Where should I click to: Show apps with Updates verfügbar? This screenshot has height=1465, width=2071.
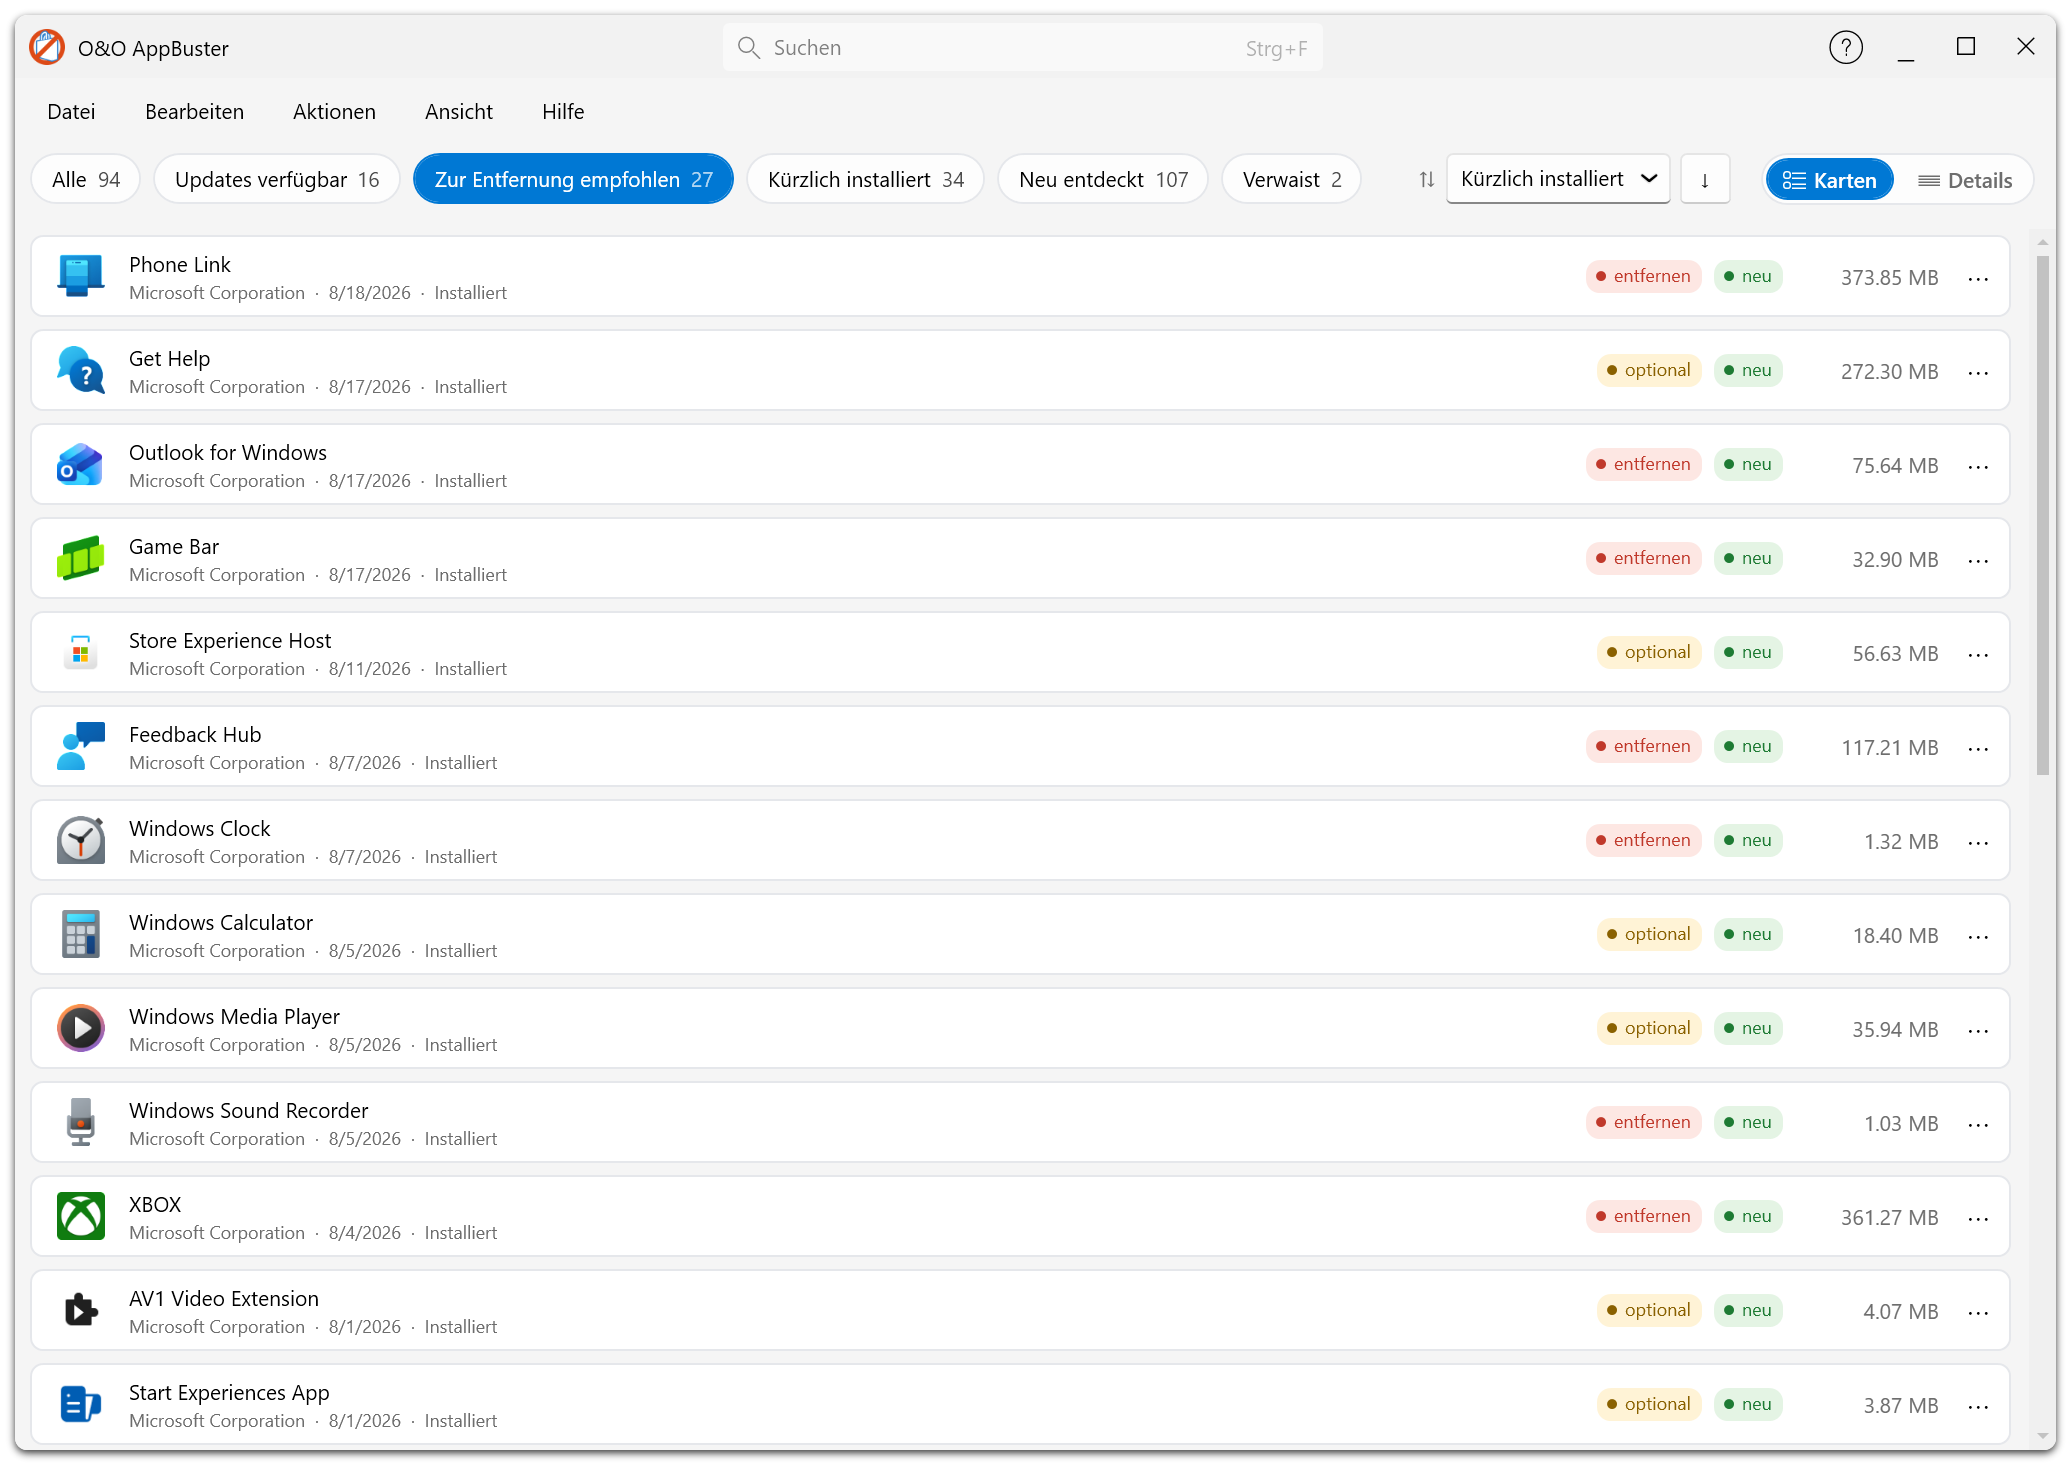coord(277,180)
